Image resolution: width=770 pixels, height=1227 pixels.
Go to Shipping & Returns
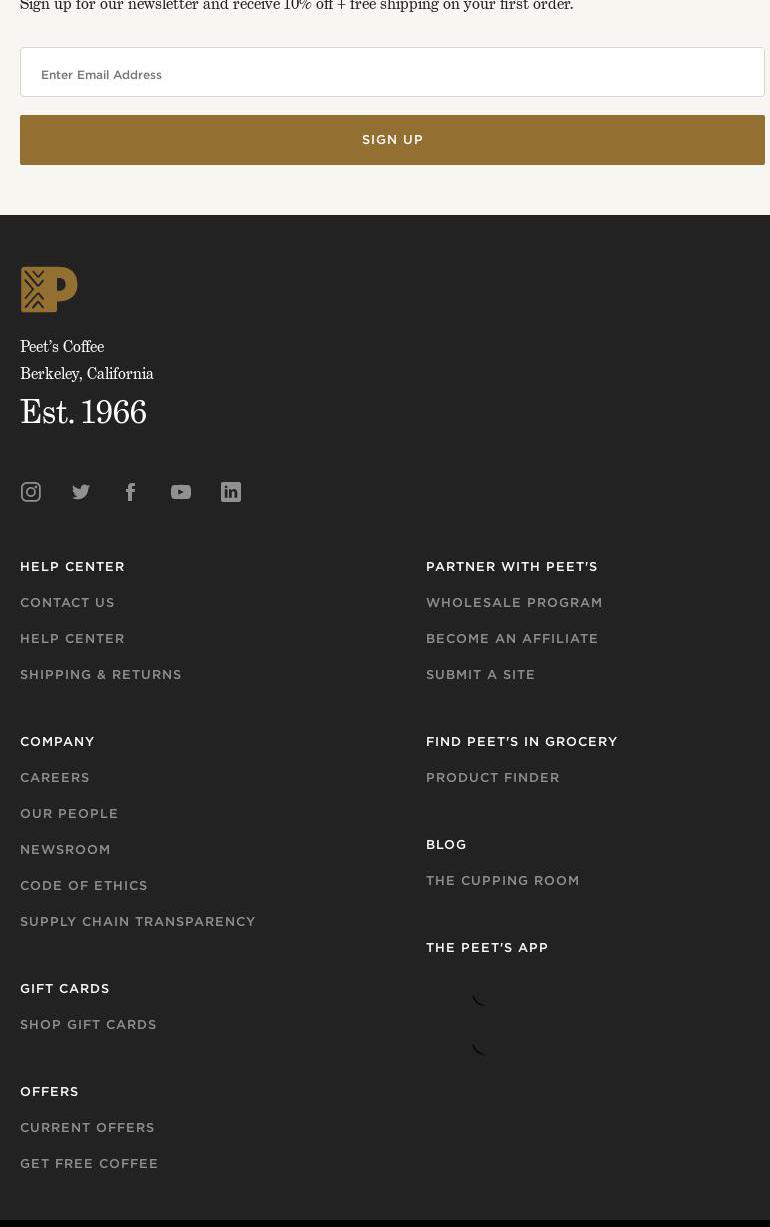point(101,674)
